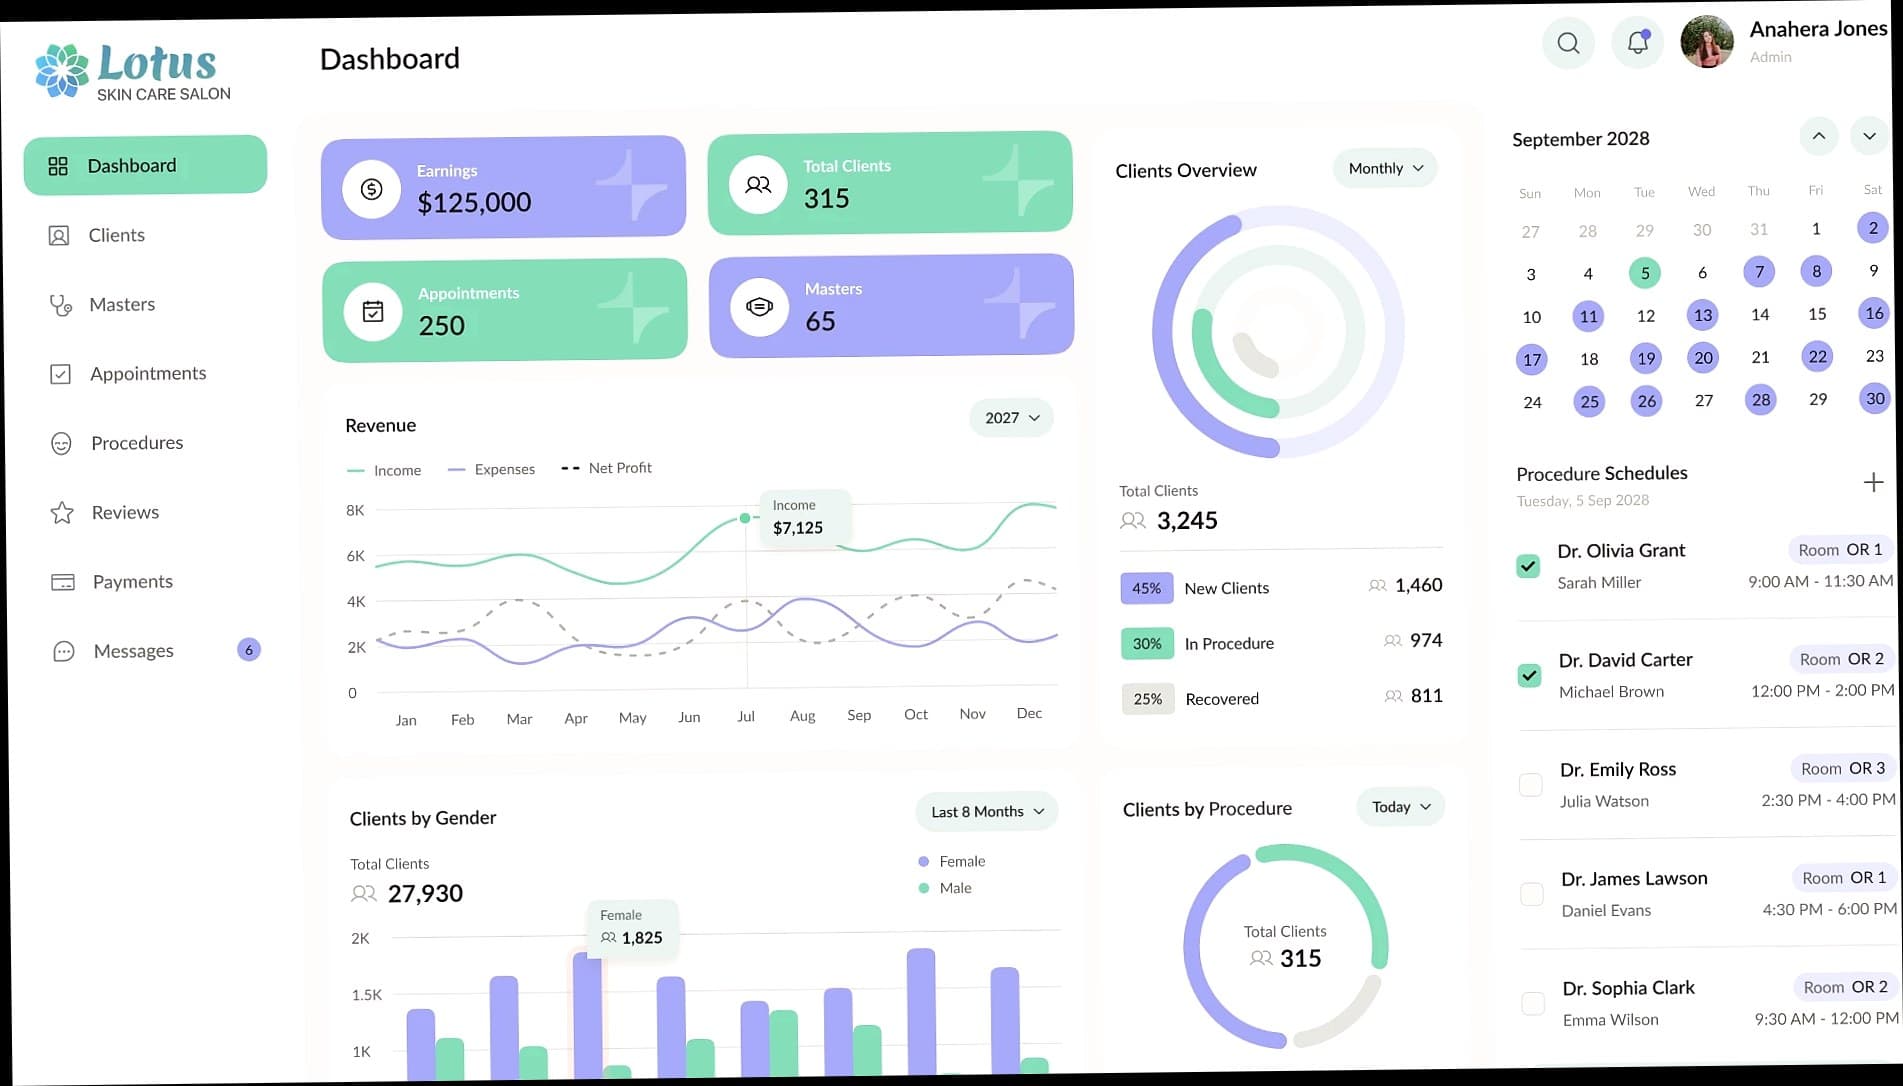The height and width of the screenshot is (1086, 1903).
Task: Go to previous month with the up chevron
Action: tap(1818, 136)
